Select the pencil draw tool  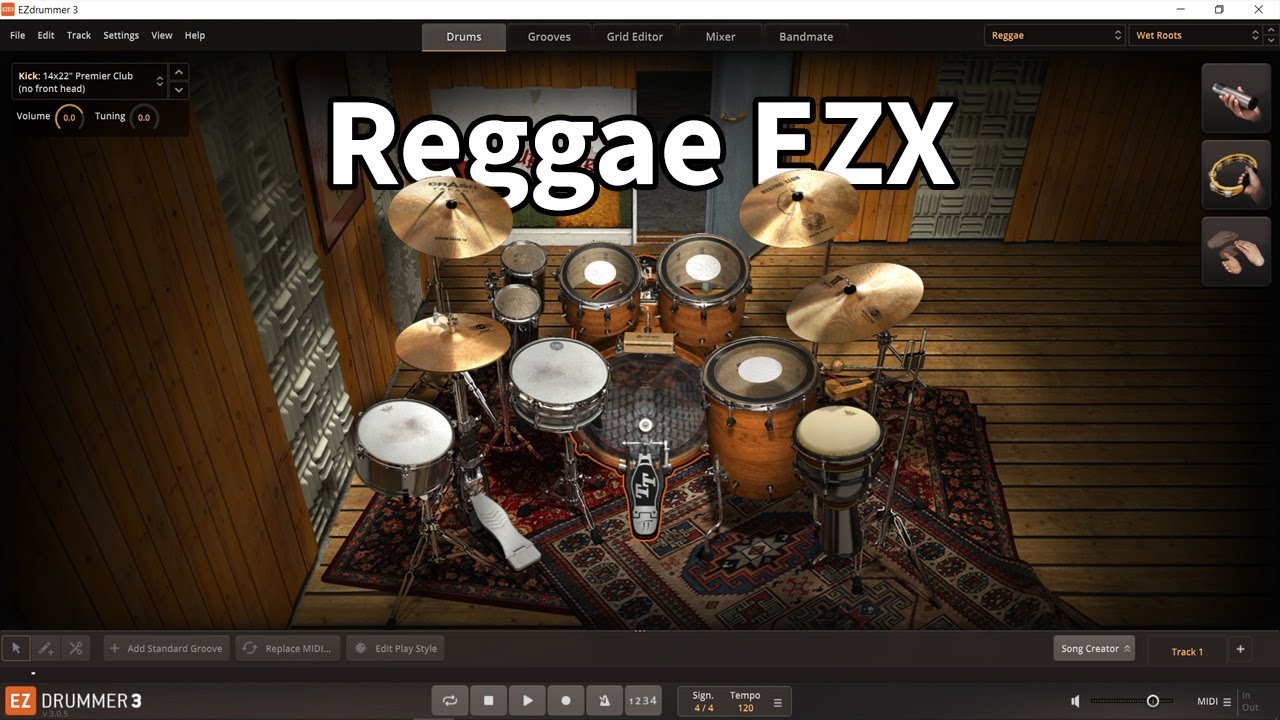(46, 648)
